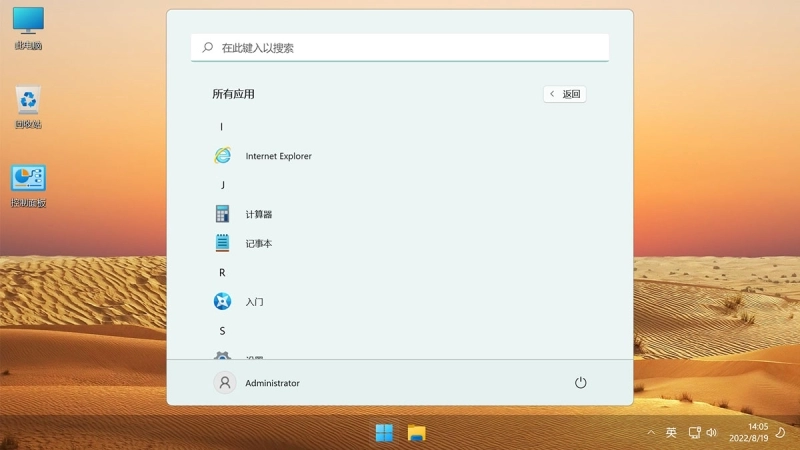
Task: Select the letter S section header
Action: tap(222, 331)
